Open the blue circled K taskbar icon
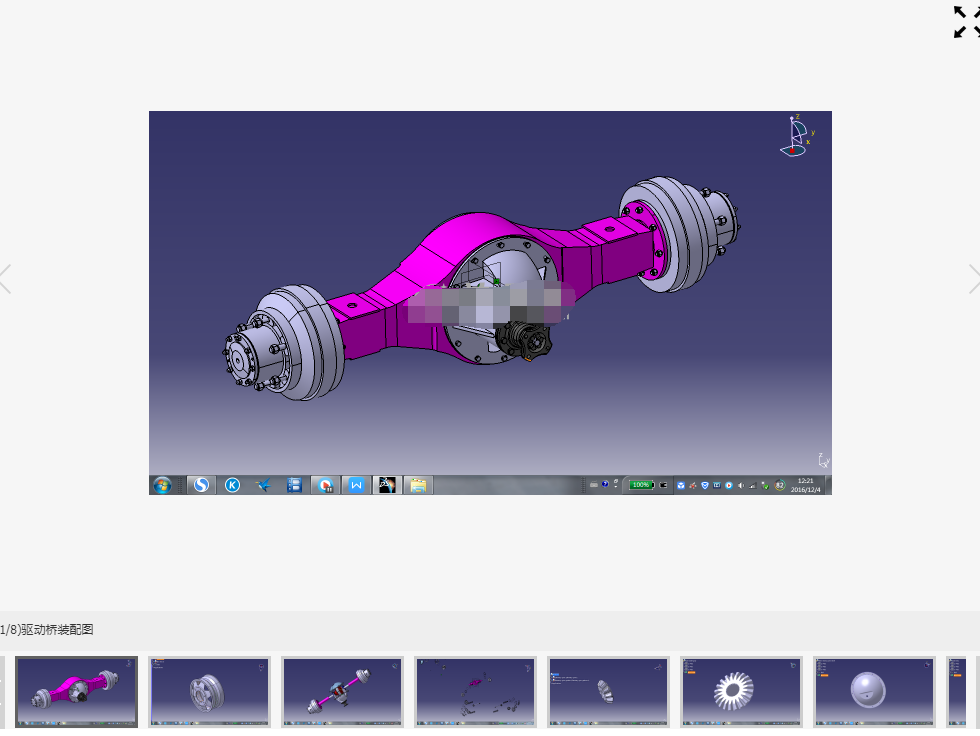 (x=232, y=485)
